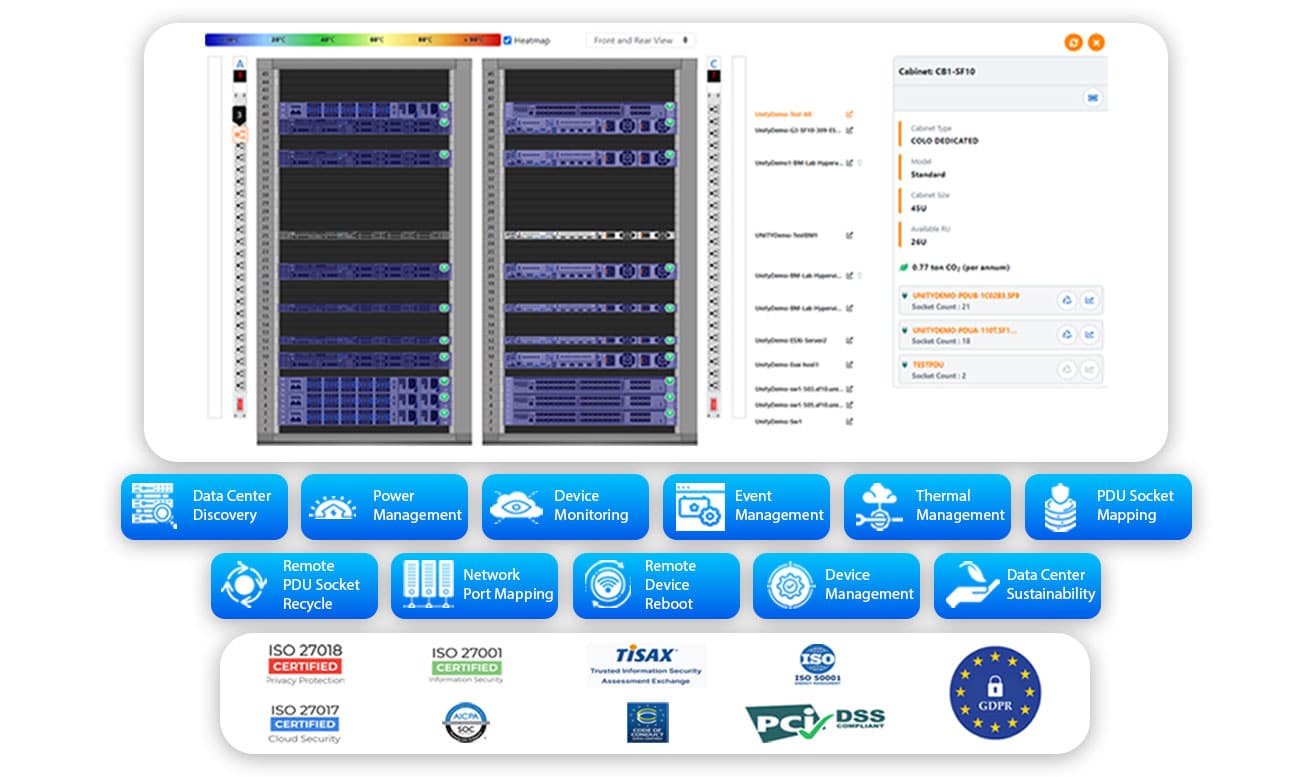Click the orange close icon at top right
The image size is (1312, 777).
[1096, 42]
